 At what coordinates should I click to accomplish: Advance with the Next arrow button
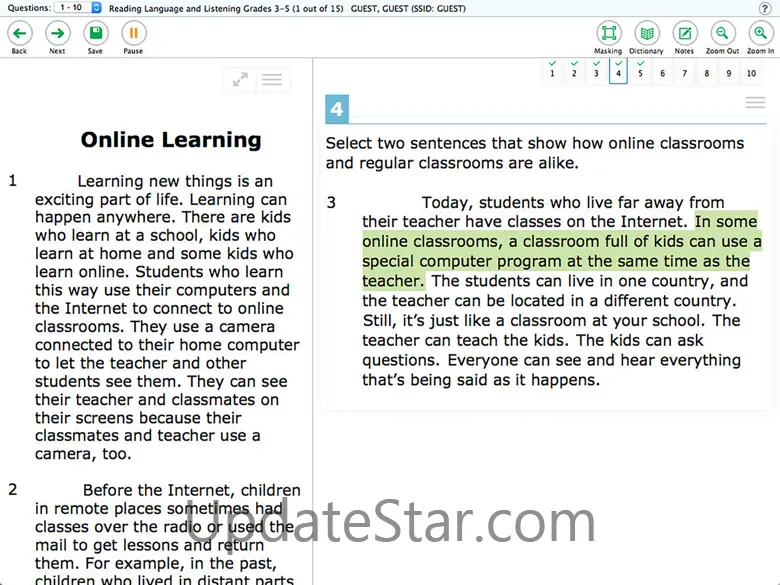(57, 34)
